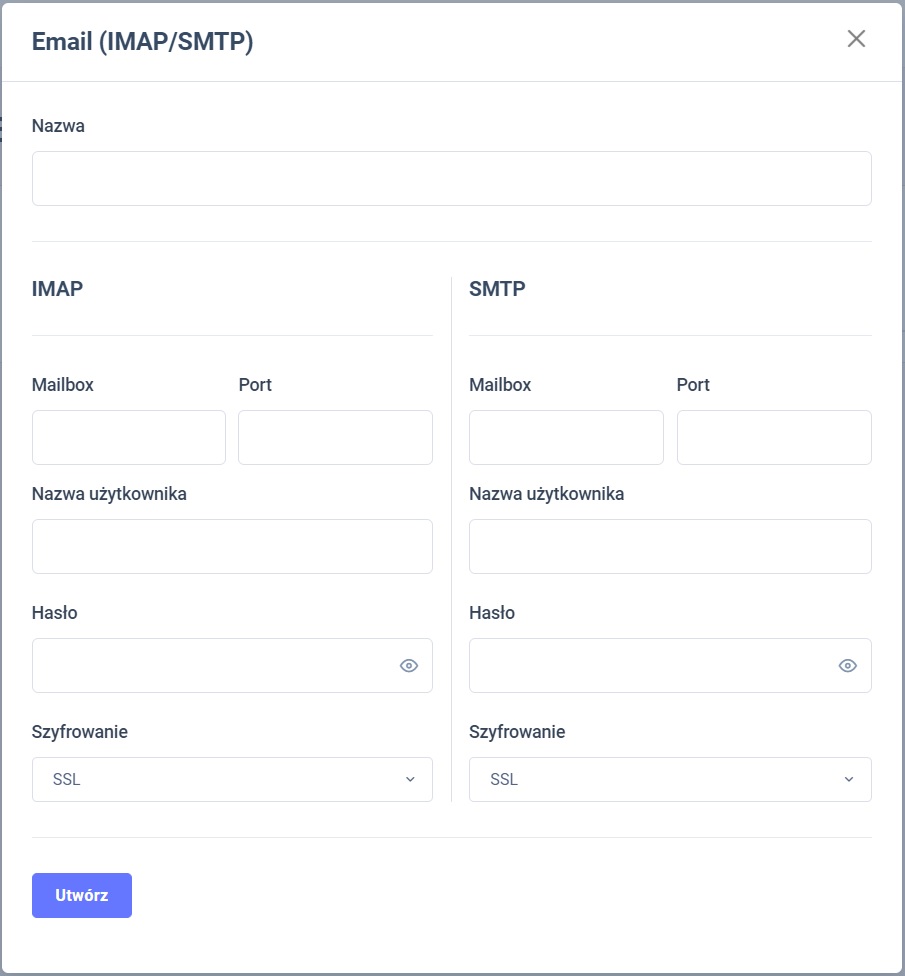Click the Email (IMAP/SMTP) dialog title

tap(142, 42)
